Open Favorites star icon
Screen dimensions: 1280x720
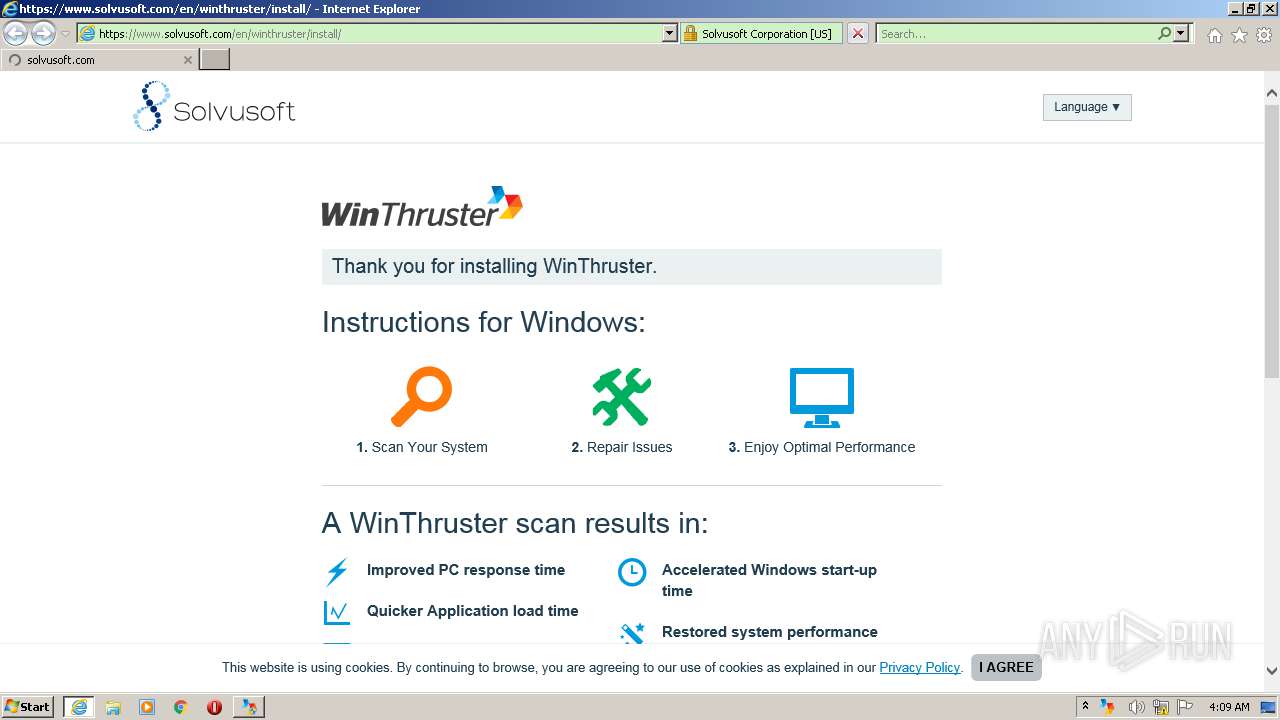pos(1239,35)
